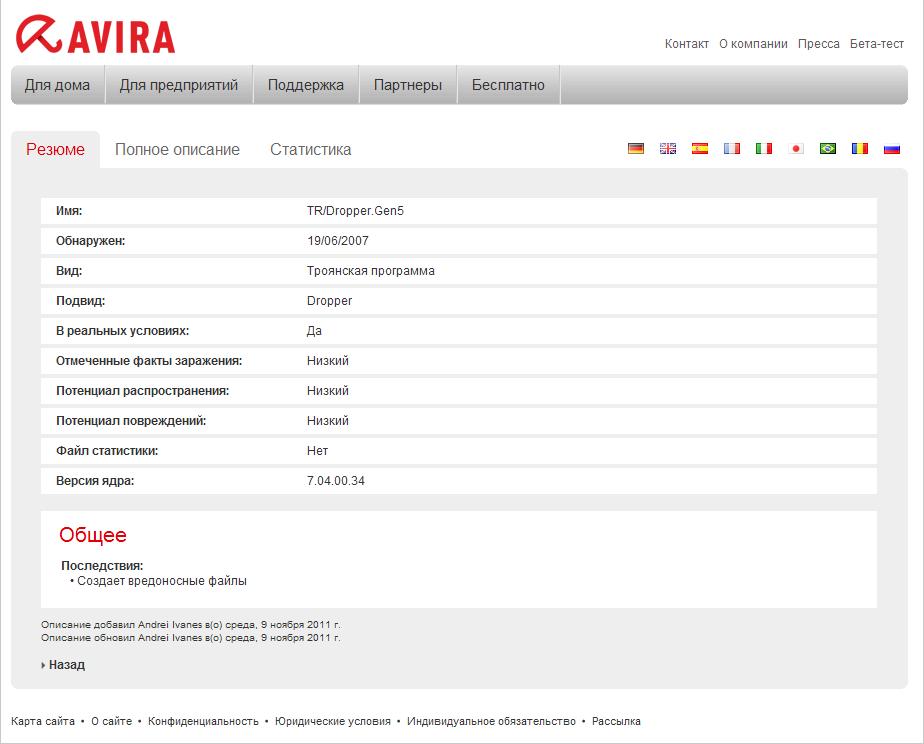The width and height of the screenshot is (924, 744).
Task: Click the French flag icon
Action: click(x=732, y=149)
